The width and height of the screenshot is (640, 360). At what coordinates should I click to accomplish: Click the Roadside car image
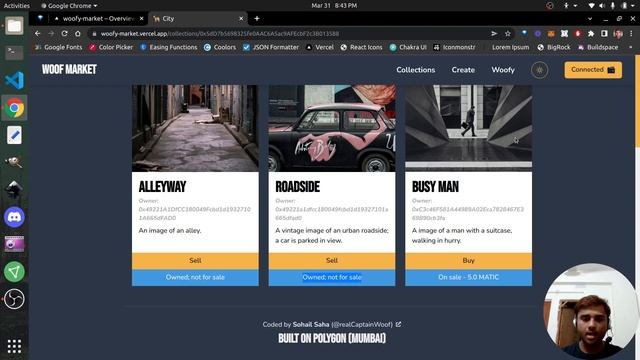[332, 128]
